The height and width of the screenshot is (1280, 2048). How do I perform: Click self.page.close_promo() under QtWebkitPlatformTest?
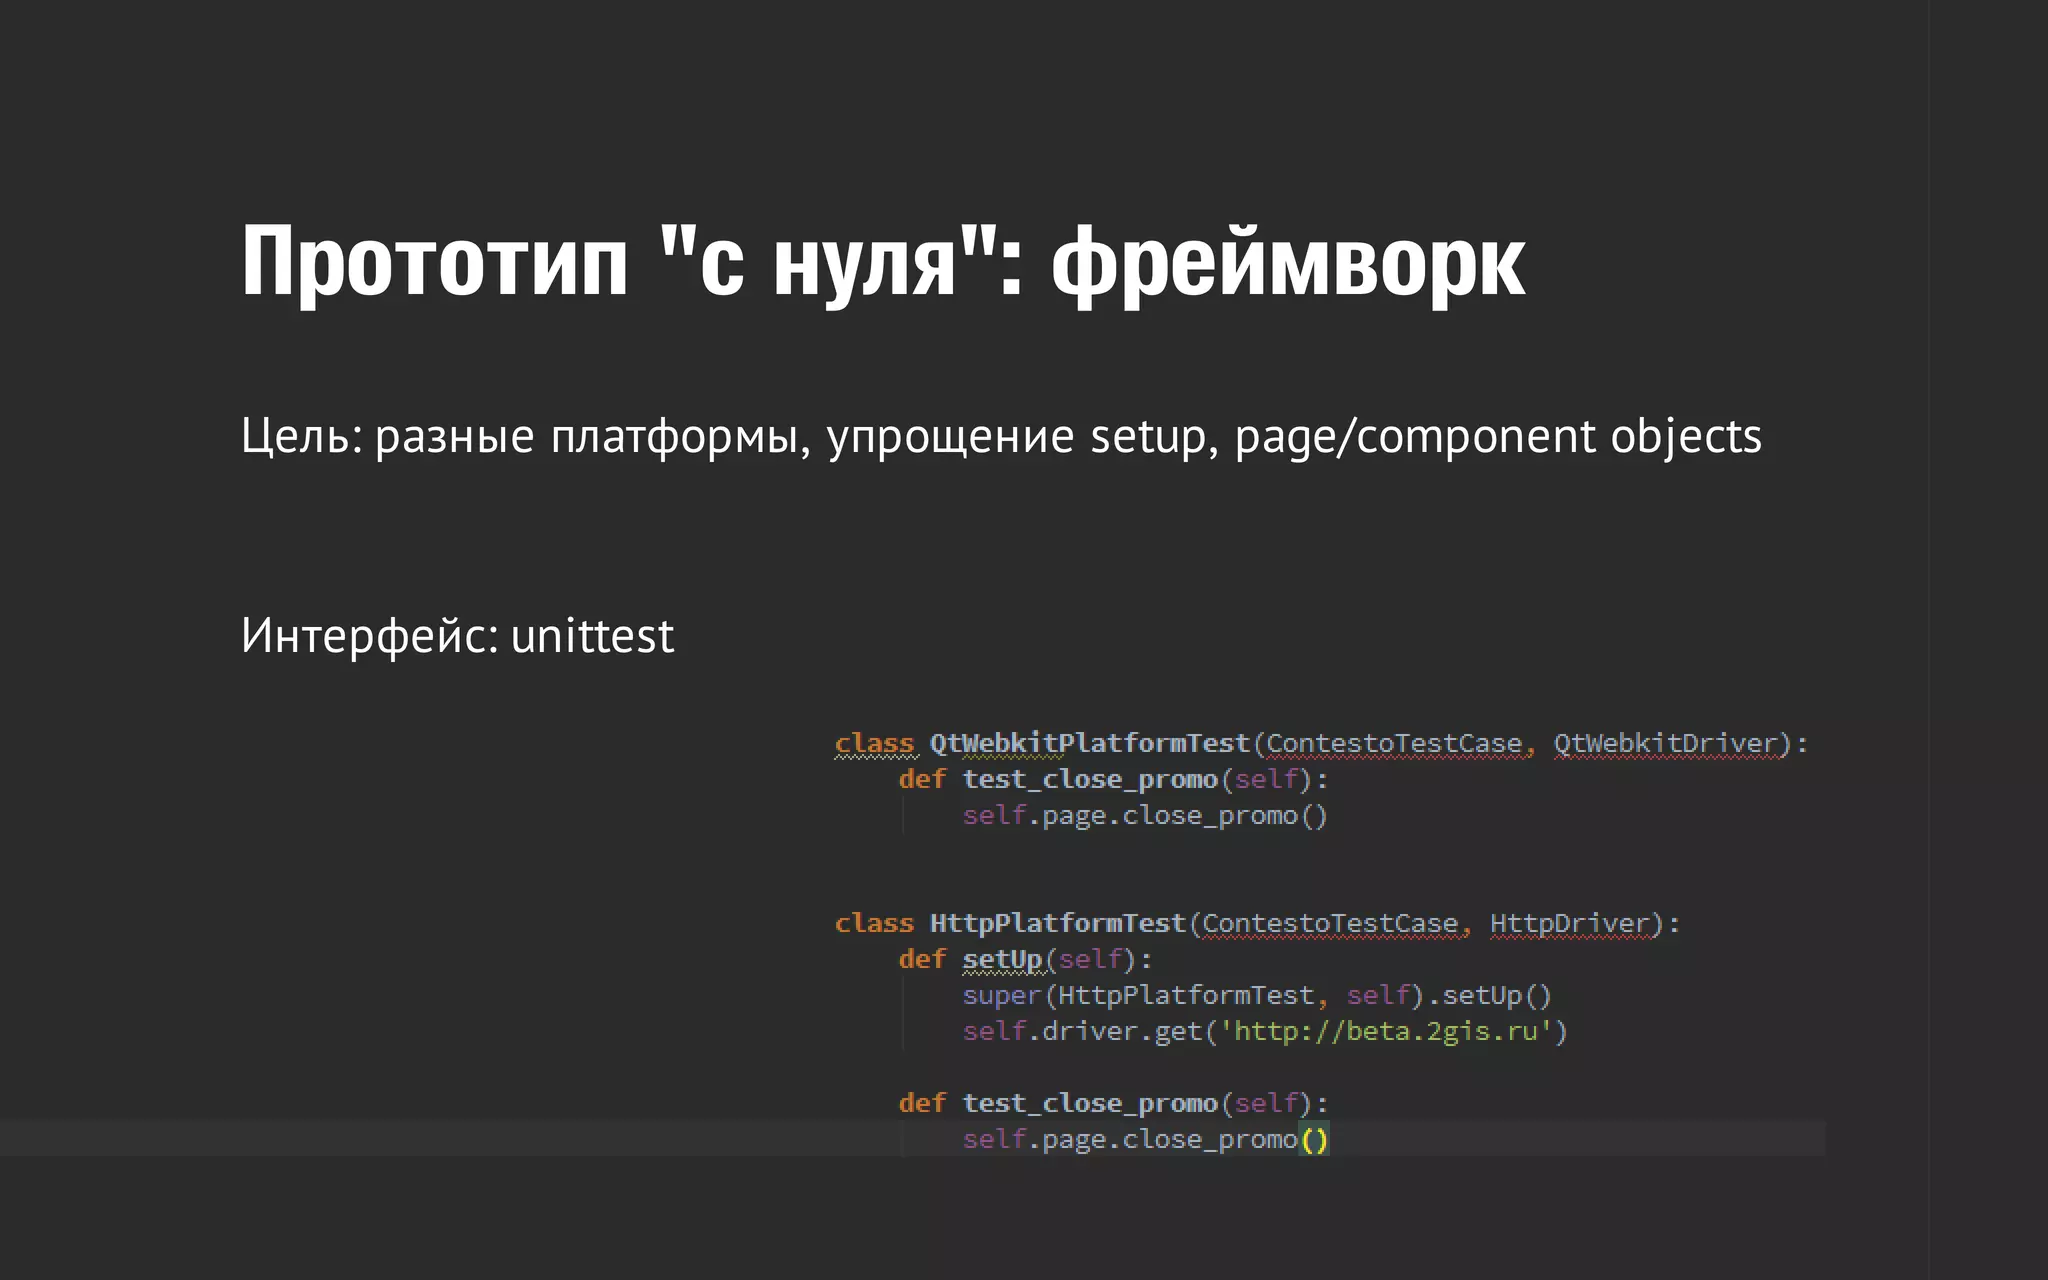(1145, 815)
